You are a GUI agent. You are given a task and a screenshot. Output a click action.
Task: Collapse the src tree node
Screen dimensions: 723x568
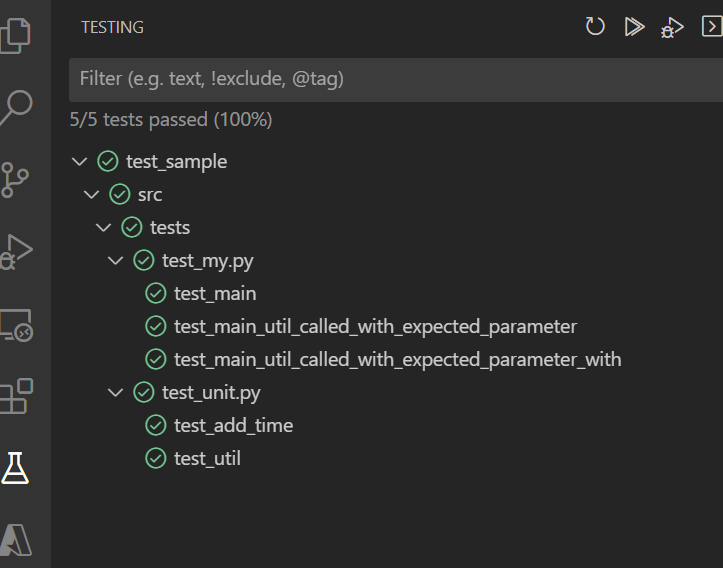pyautogui.click(x=92, y=195)
